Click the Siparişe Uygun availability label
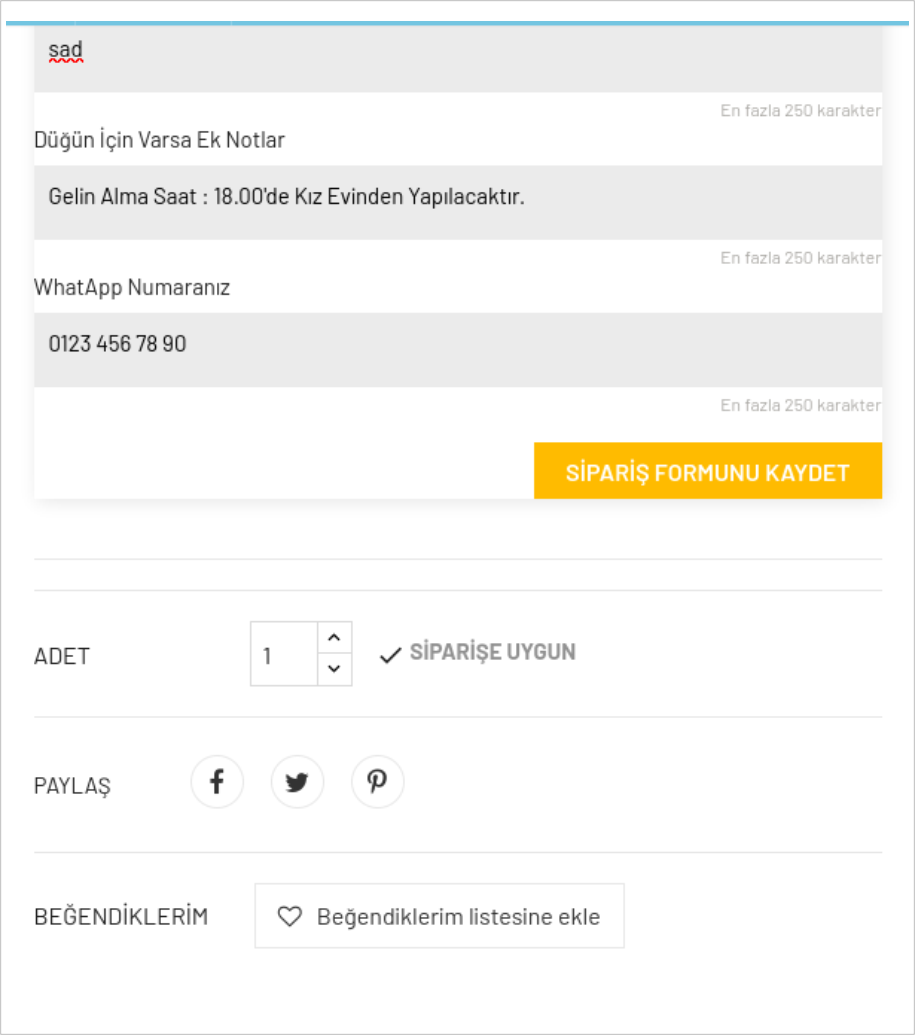915x1035 pixels. [492, 653]
